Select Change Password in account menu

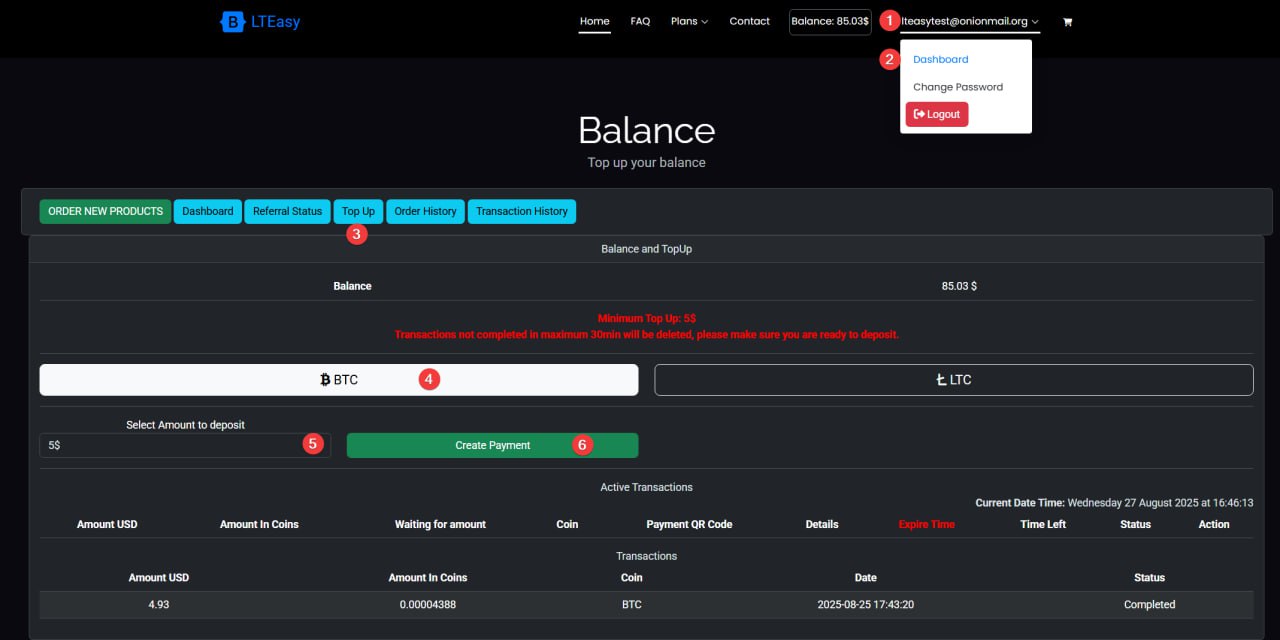(957, 87)
